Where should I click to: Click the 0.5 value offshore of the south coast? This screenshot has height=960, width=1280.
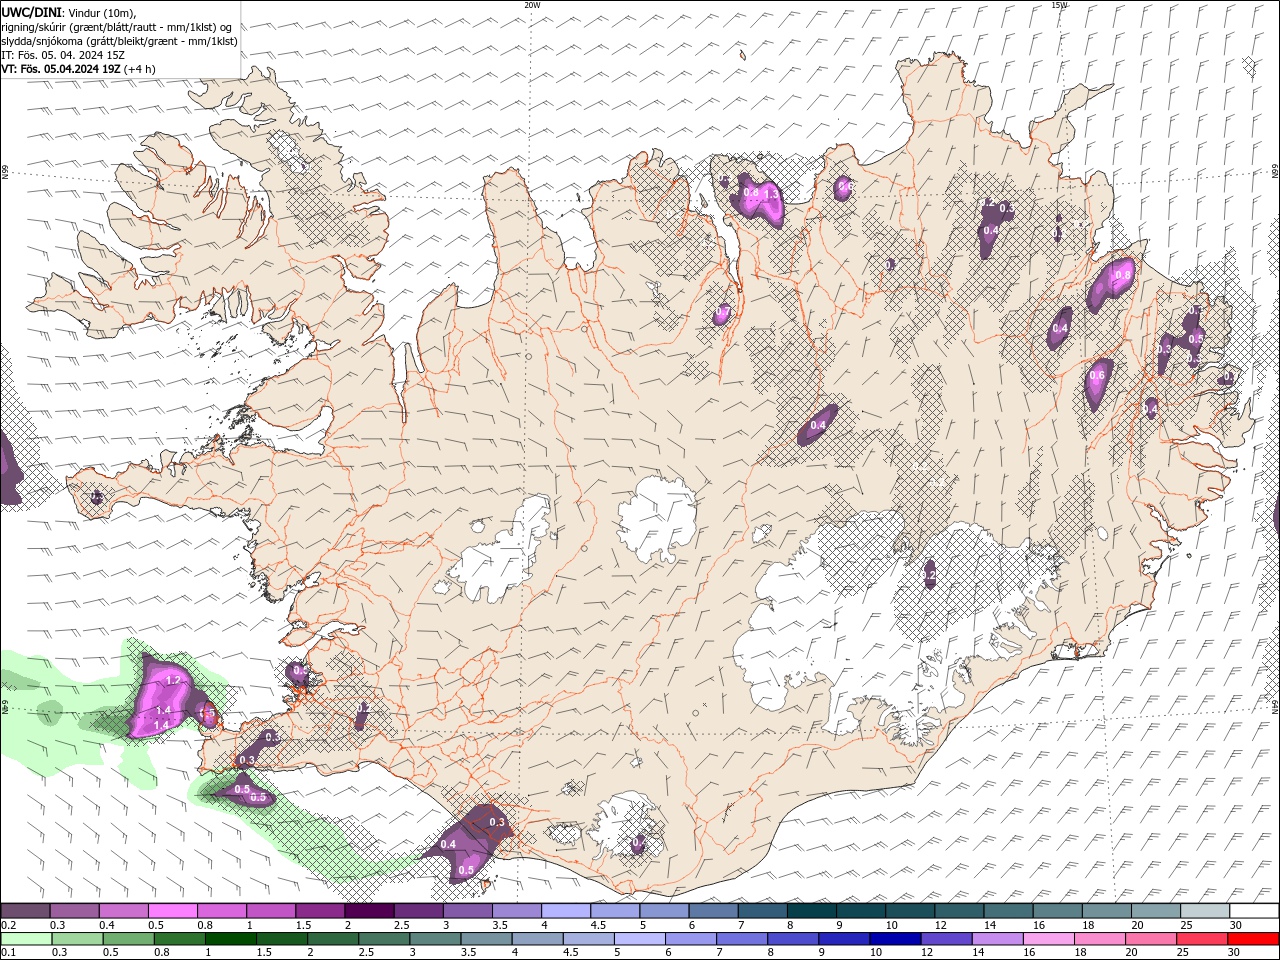coord(466,870)
